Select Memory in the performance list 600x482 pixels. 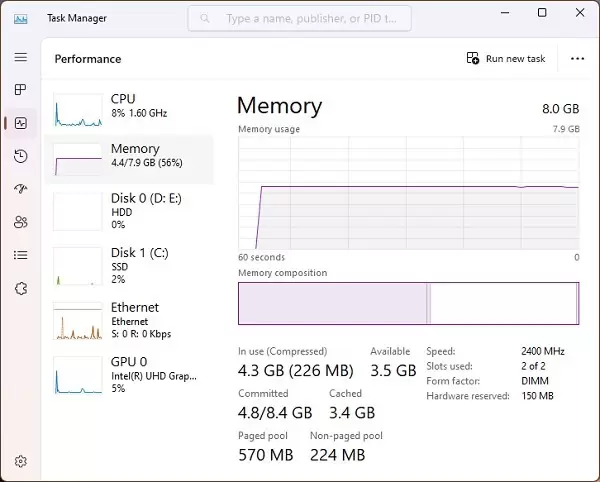point(128,157)
